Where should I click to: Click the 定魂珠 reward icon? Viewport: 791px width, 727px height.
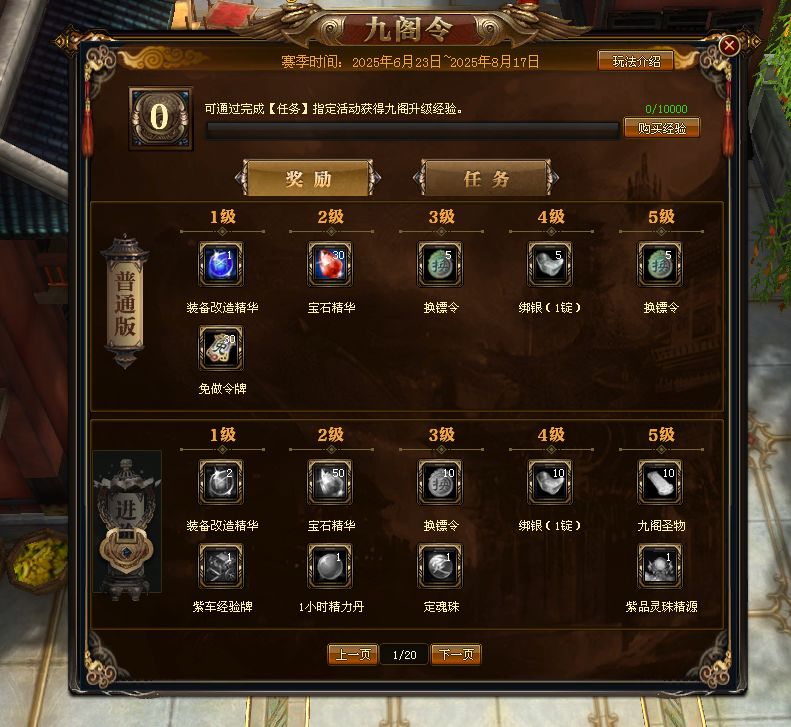click(x=440, y=566)
